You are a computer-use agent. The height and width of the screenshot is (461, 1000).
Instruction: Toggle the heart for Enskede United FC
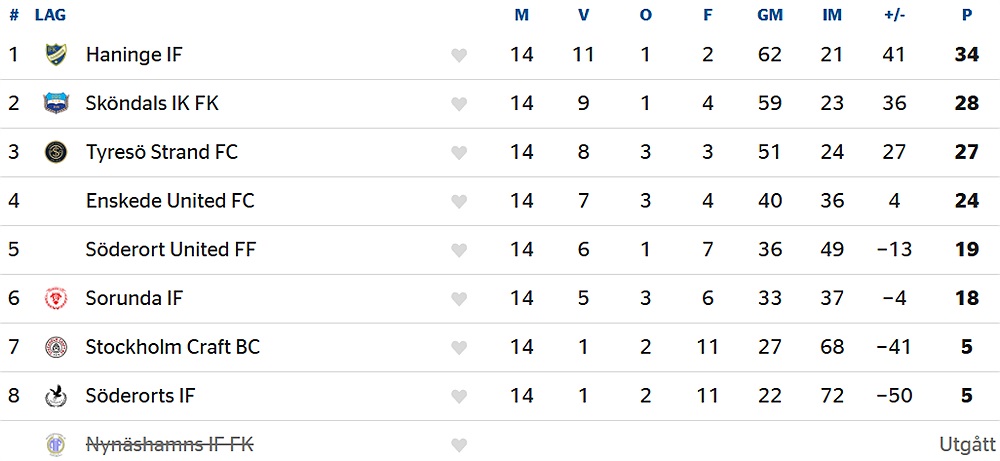click(x=459, y=201)
